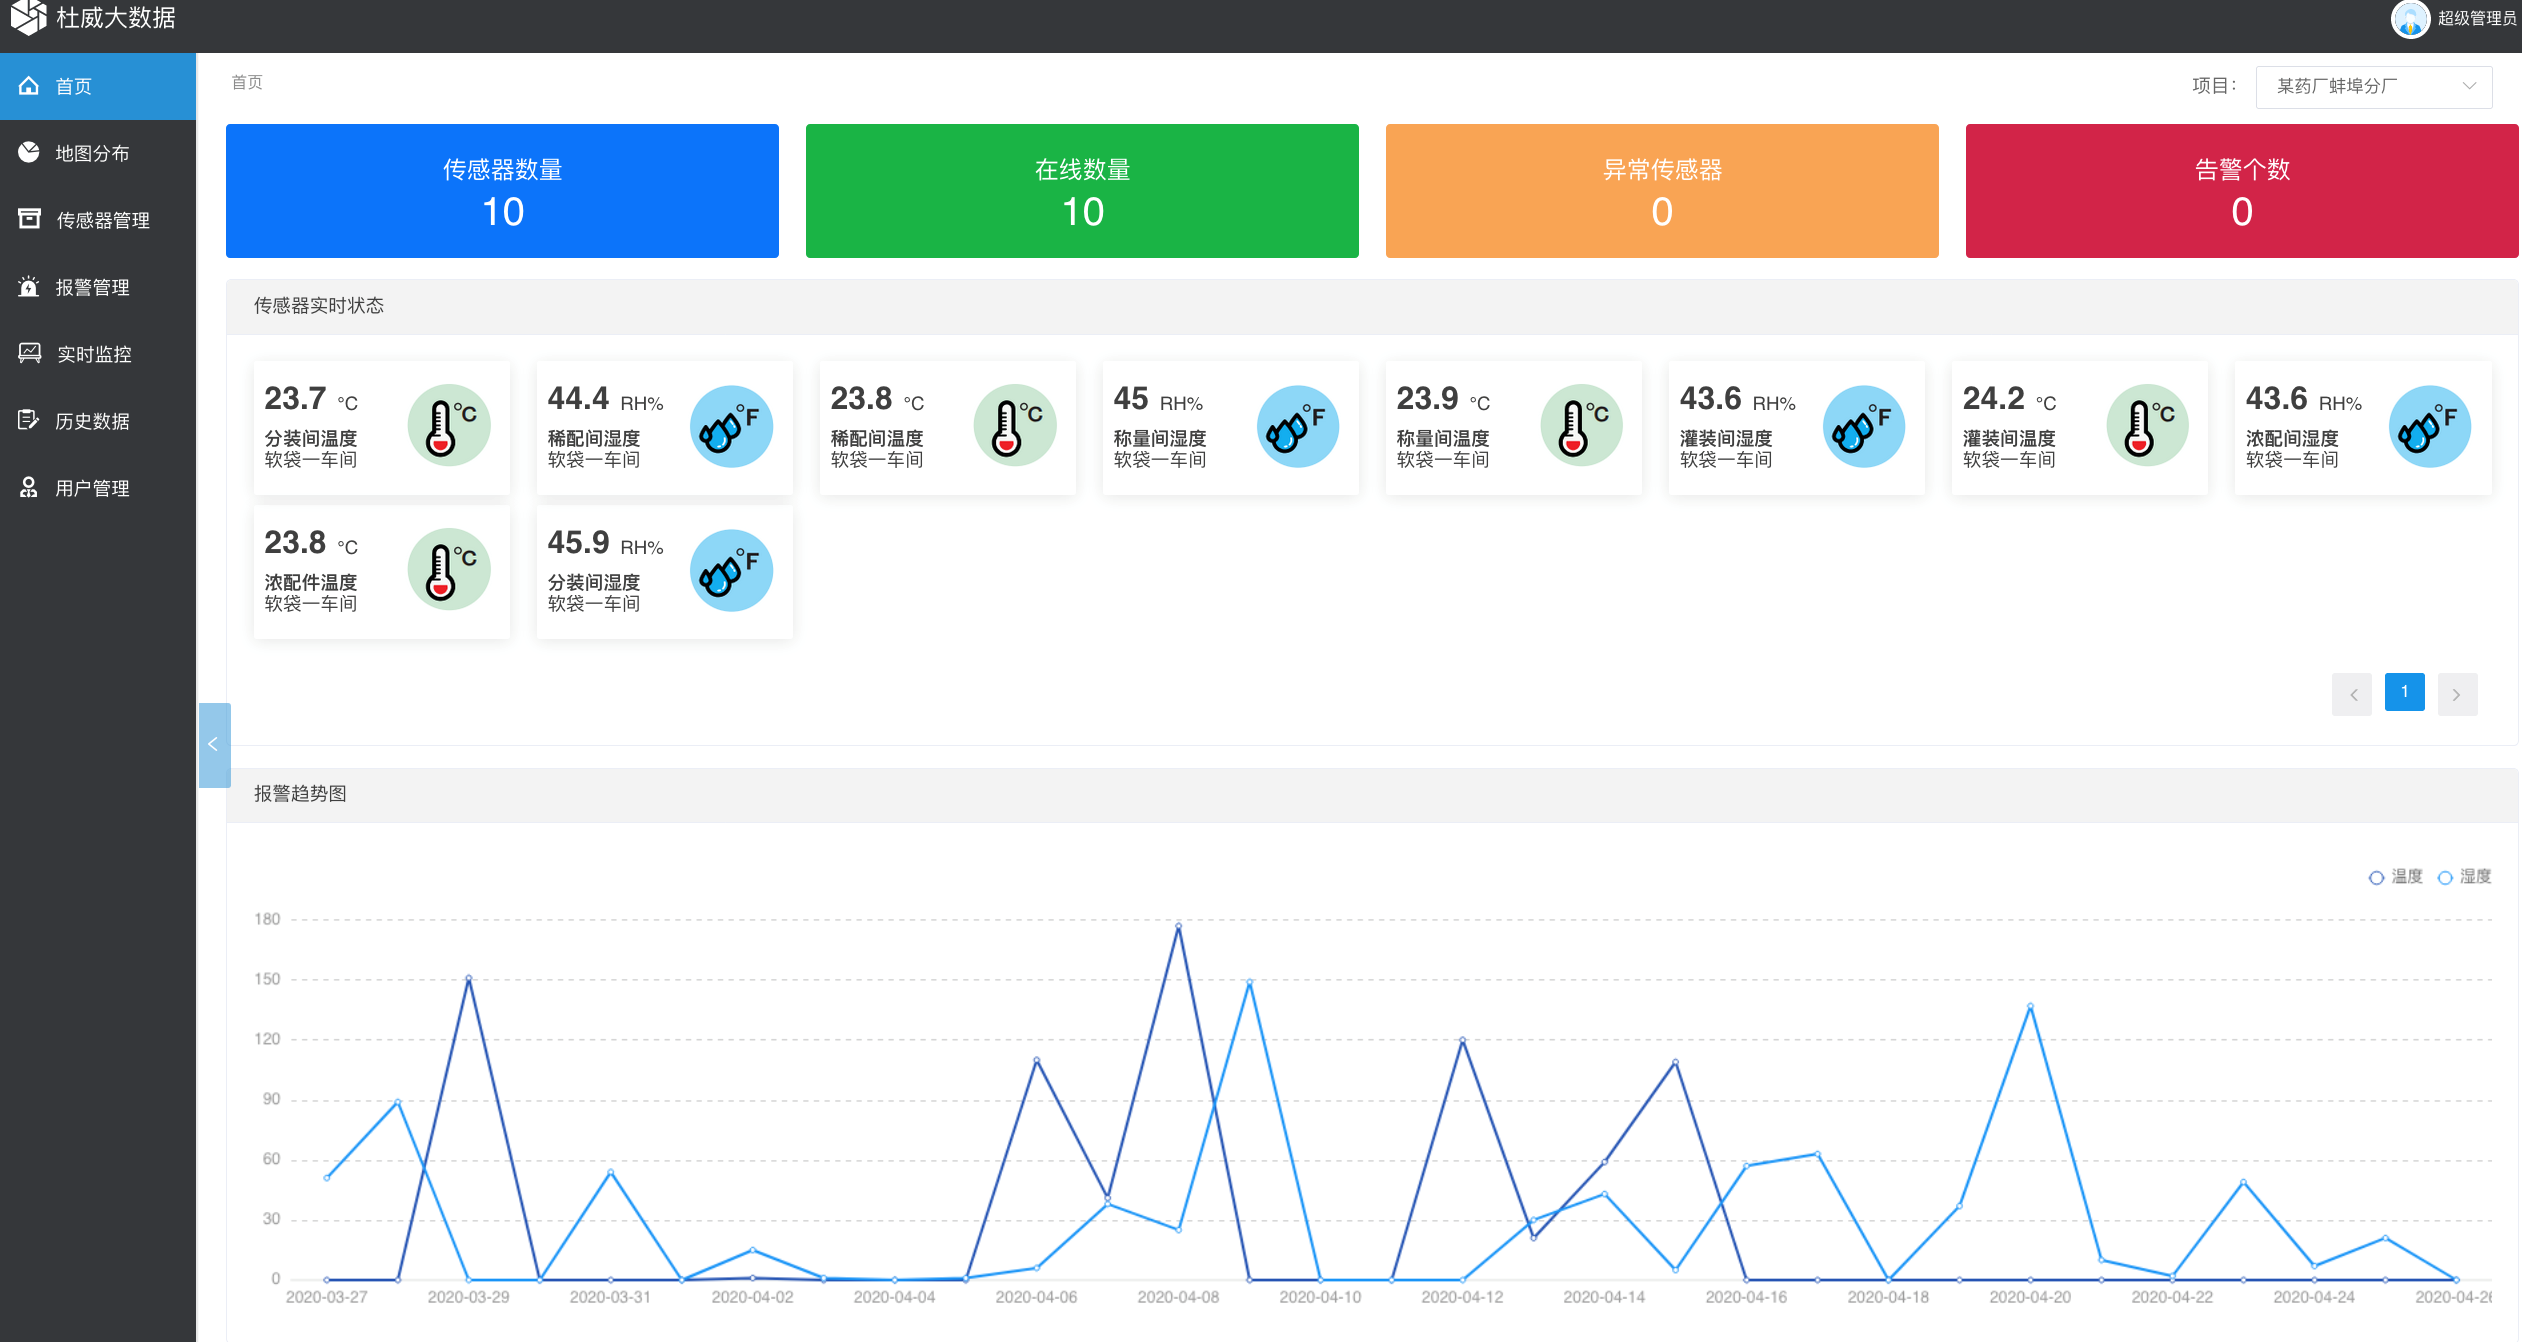The height and width of the screenshot is (1342, 2522).
Task: Click the 在线数量 green card
Action: pyautogui.click(x=1082, y=191)
